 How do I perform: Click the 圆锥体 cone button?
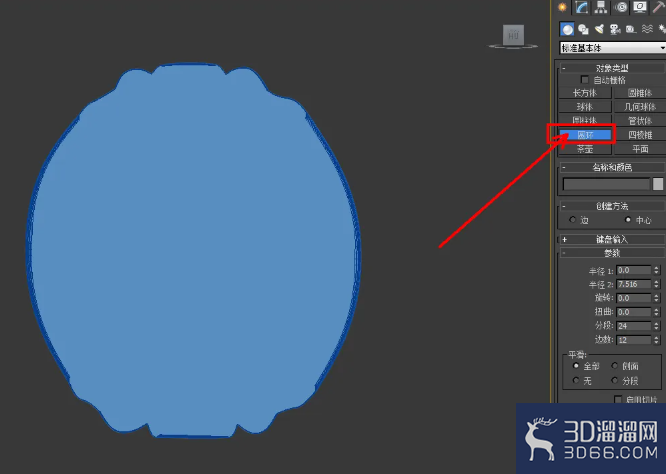tap(640, 93)
